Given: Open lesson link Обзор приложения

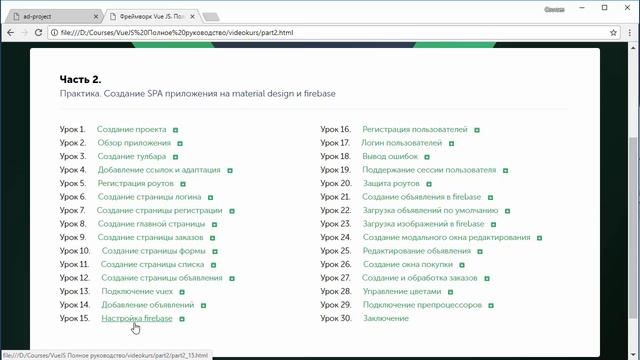Looking at the screenshot, I should (x=134, y=143).
